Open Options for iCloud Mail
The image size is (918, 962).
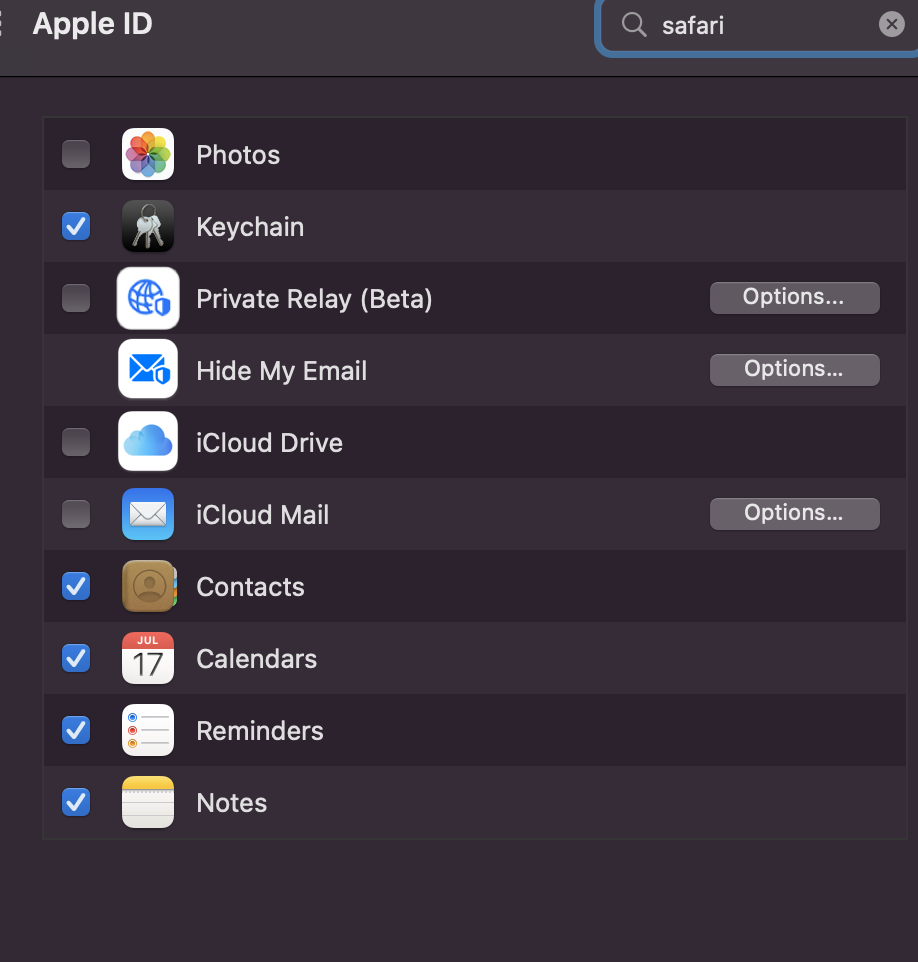(795, 514)
